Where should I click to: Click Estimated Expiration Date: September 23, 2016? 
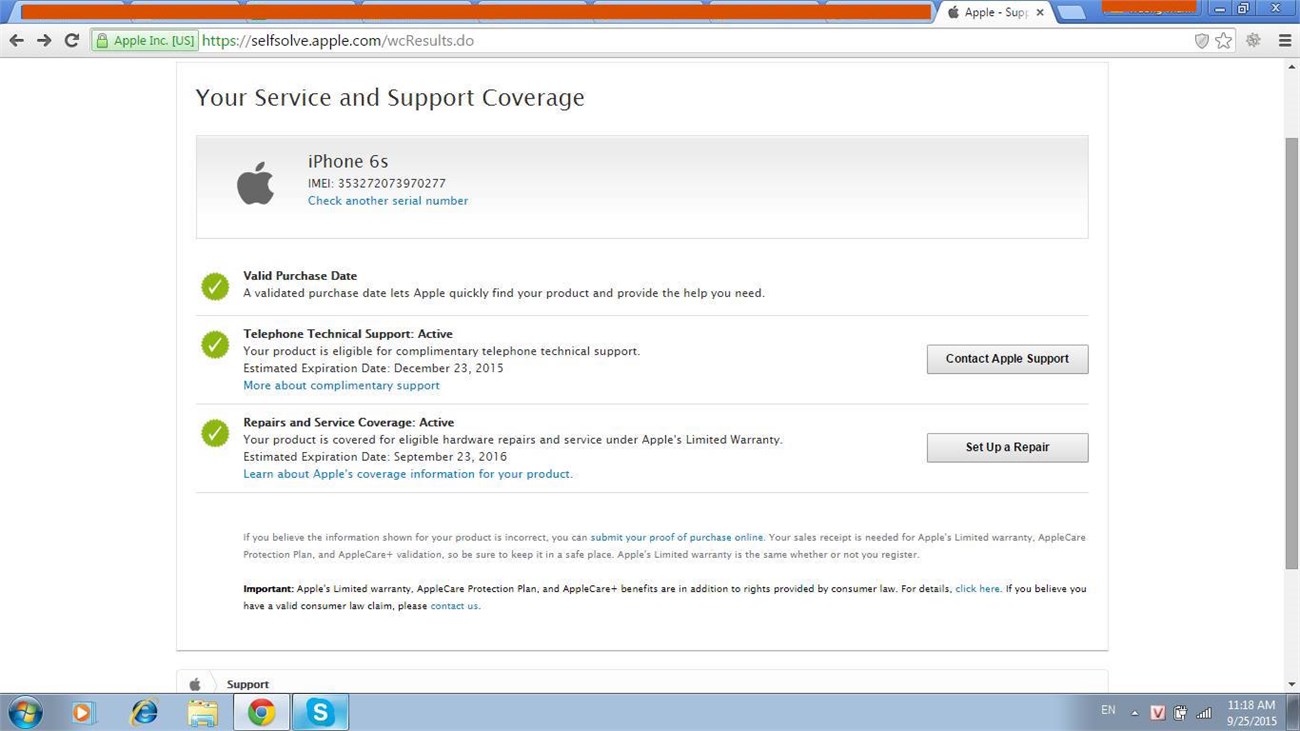point(375,457)
